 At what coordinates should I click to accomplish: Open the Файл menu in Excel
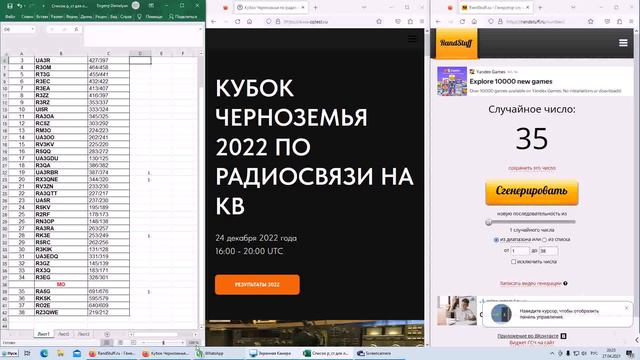(x=10, y=17)
